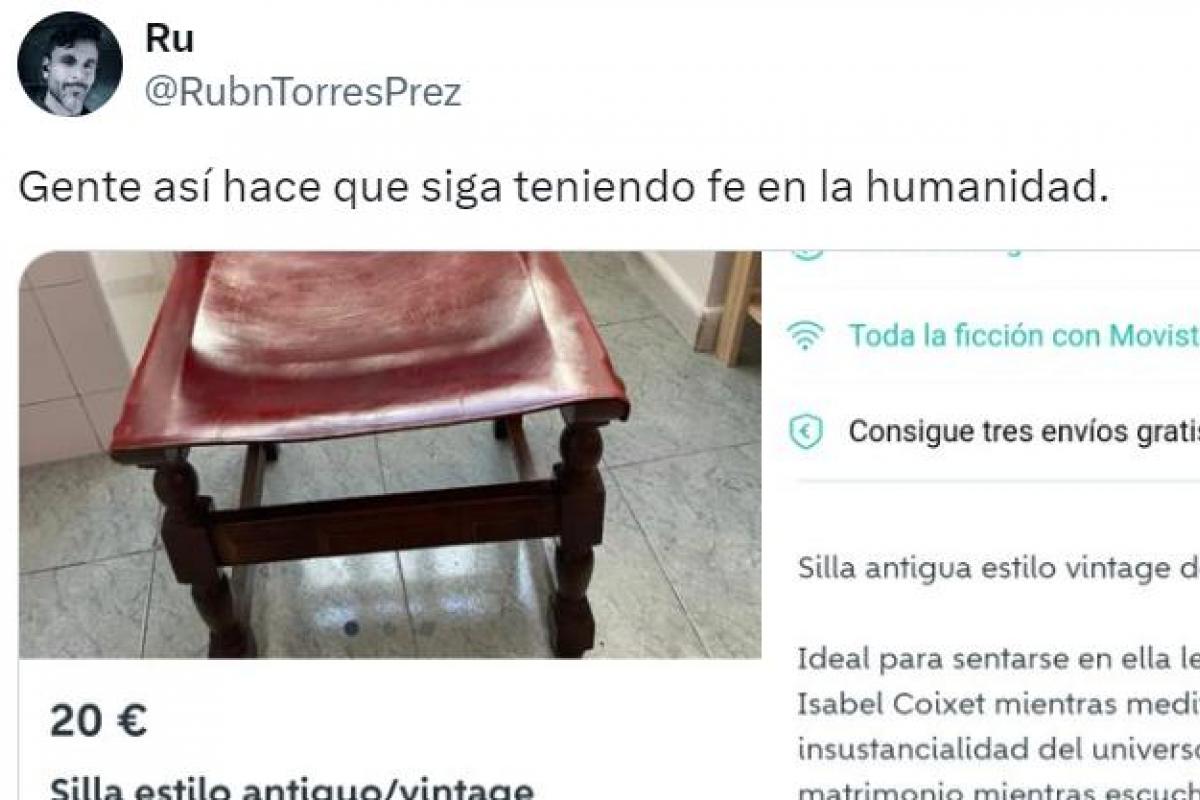Click the cut-off teal icon above Wi-Fi symbol

tap(805, 252)
